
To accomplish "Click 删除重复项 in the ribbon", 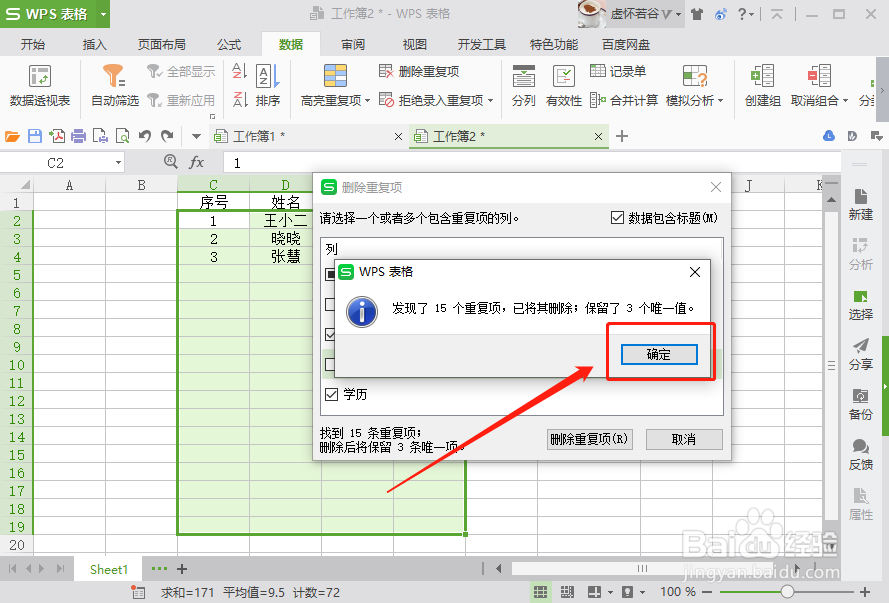I will coord(419,71).
